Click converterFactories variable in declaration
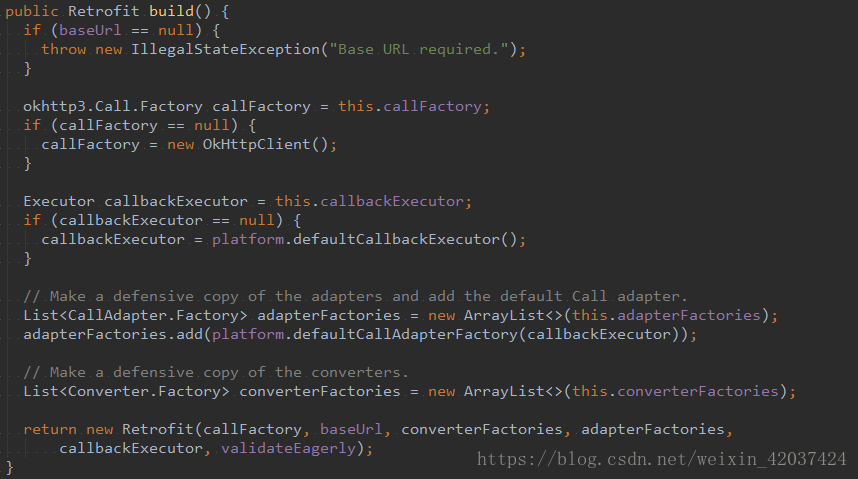 pyautogui.click(x=320, y=391)
